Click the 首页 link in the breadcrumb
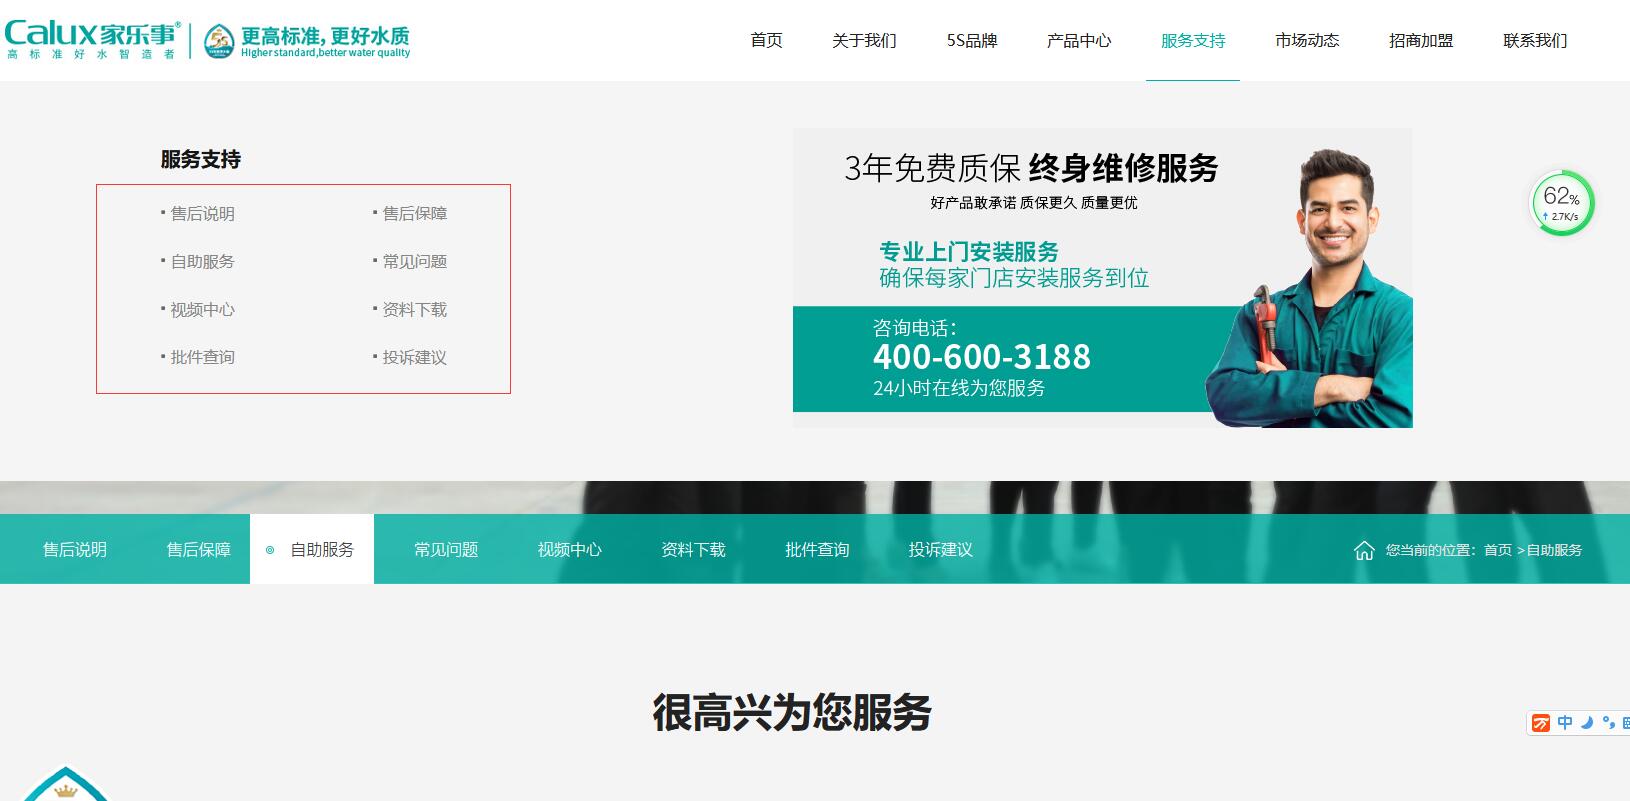 tap(1497, 550)
